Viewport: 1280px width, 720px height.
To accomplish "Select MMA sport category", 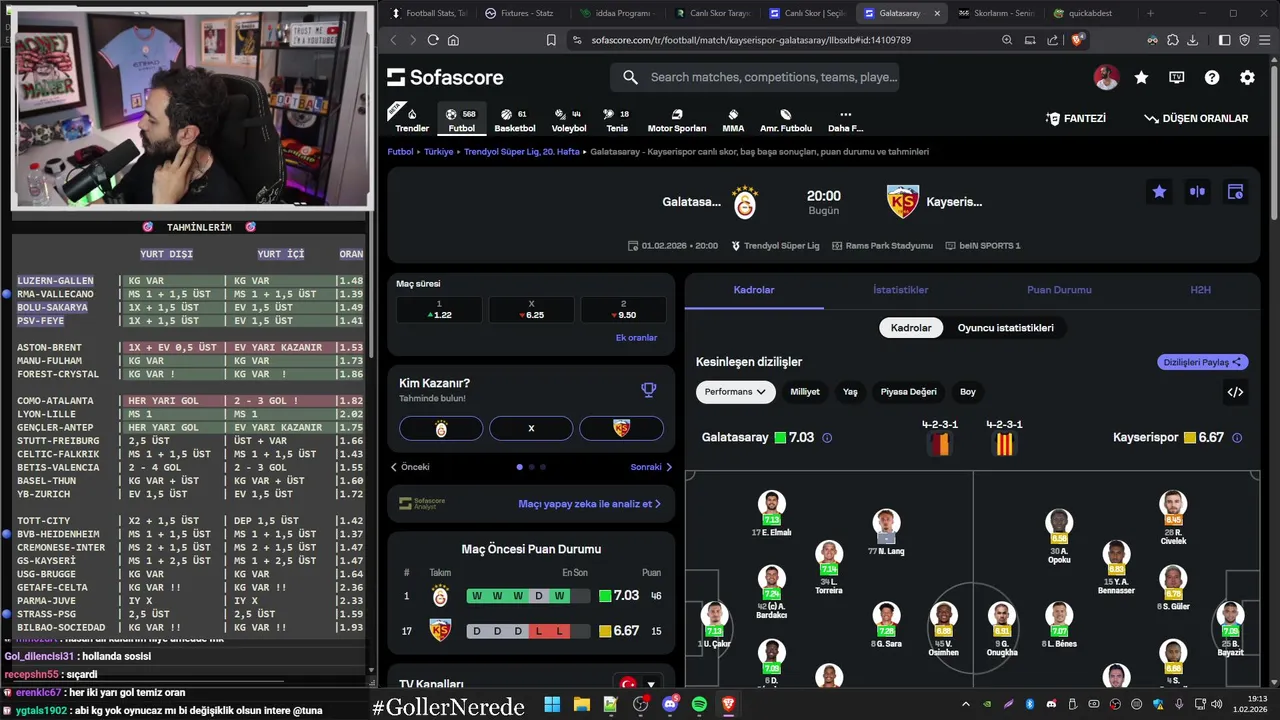I will click(733, 120).
